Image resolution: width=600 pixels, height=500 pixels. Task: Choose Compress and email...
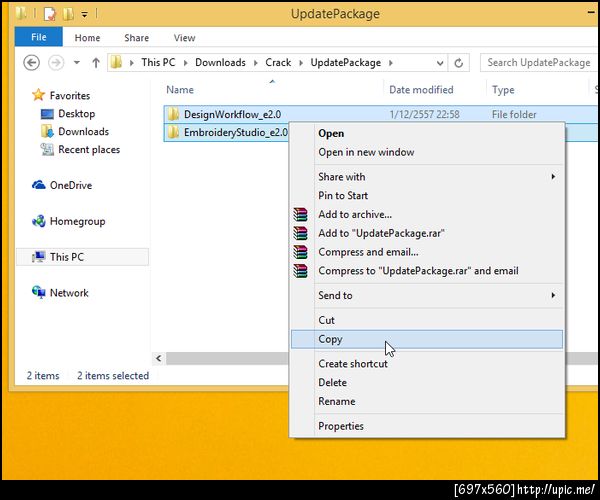[x=427, y=252]
